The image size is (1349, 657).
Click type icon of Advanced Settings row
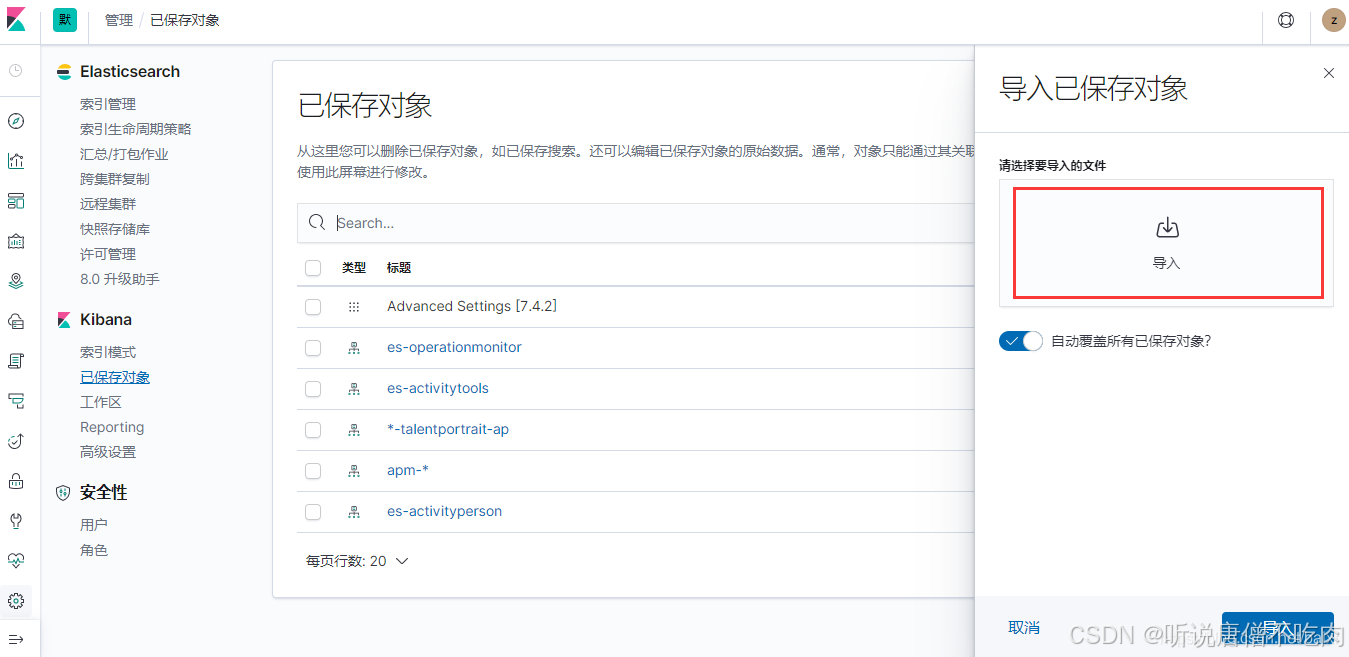353,307
